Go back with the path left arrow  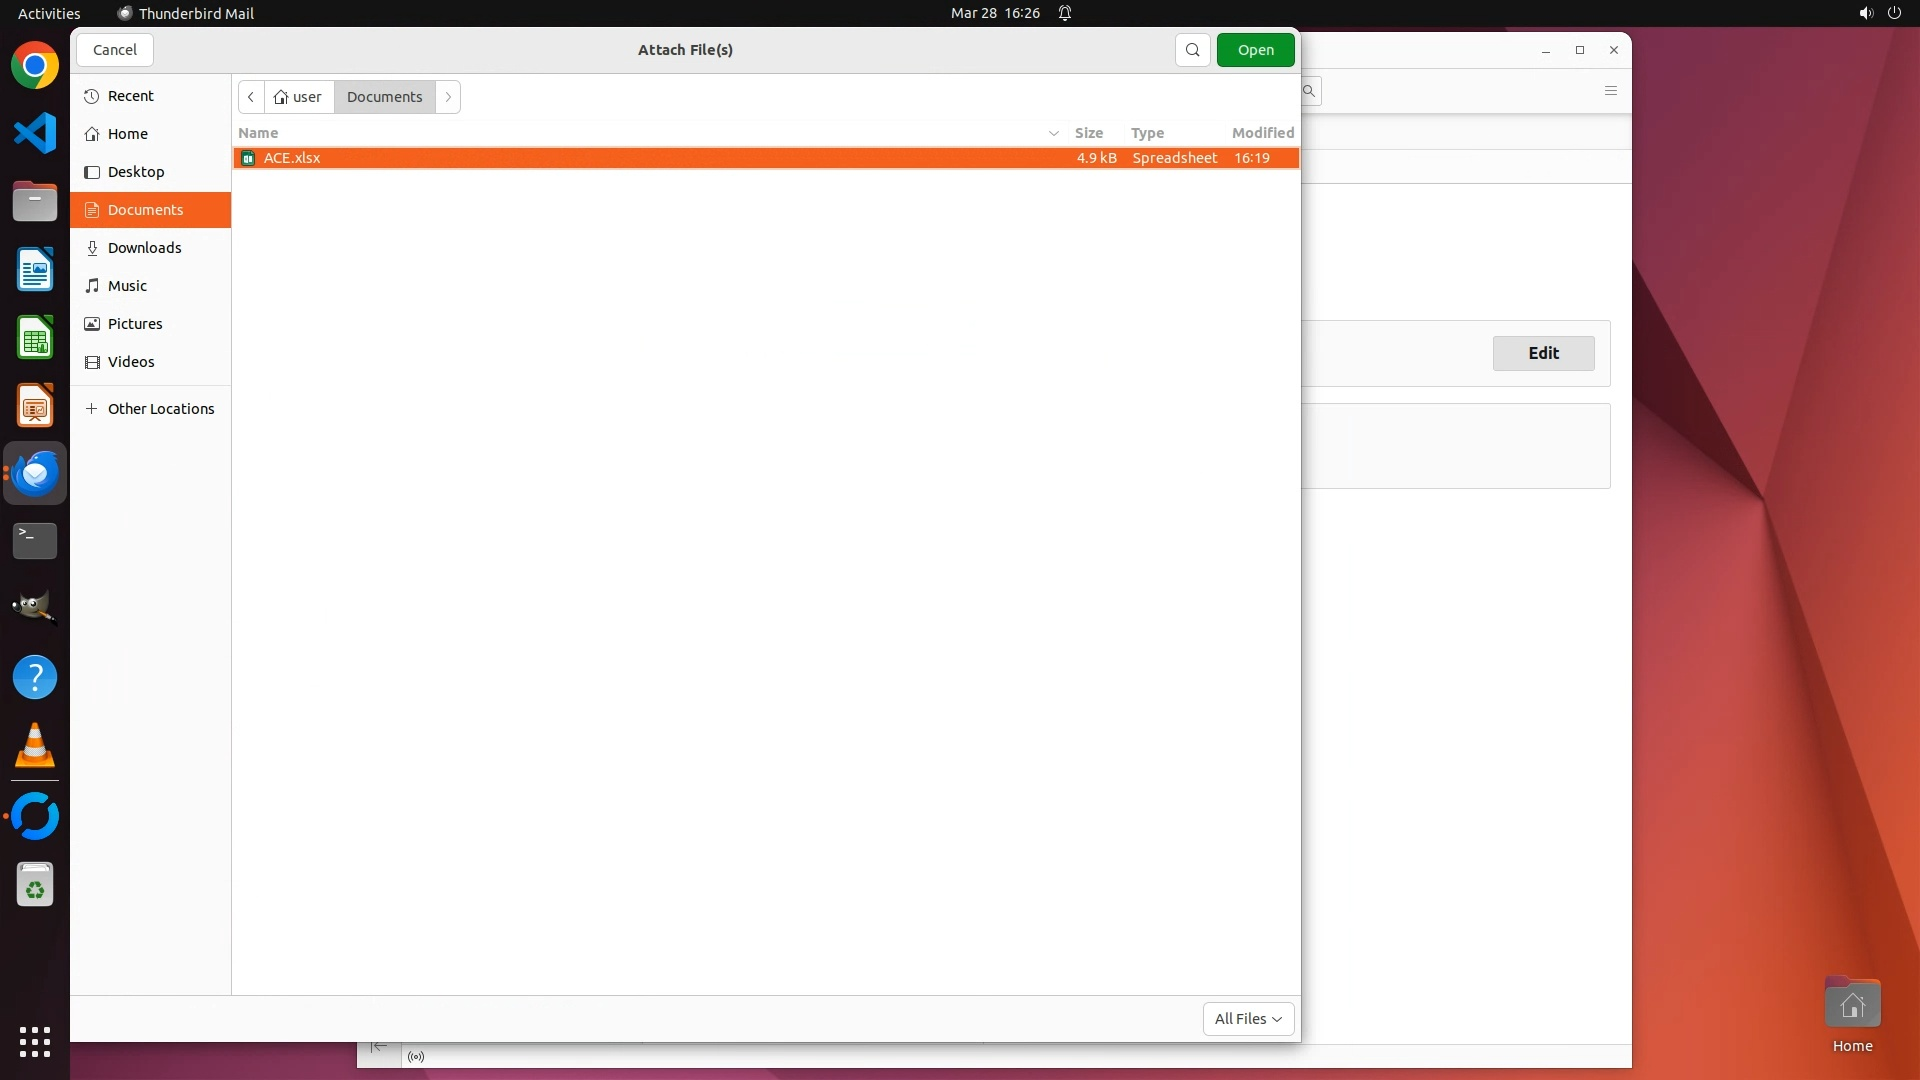[x=251, y=97]
